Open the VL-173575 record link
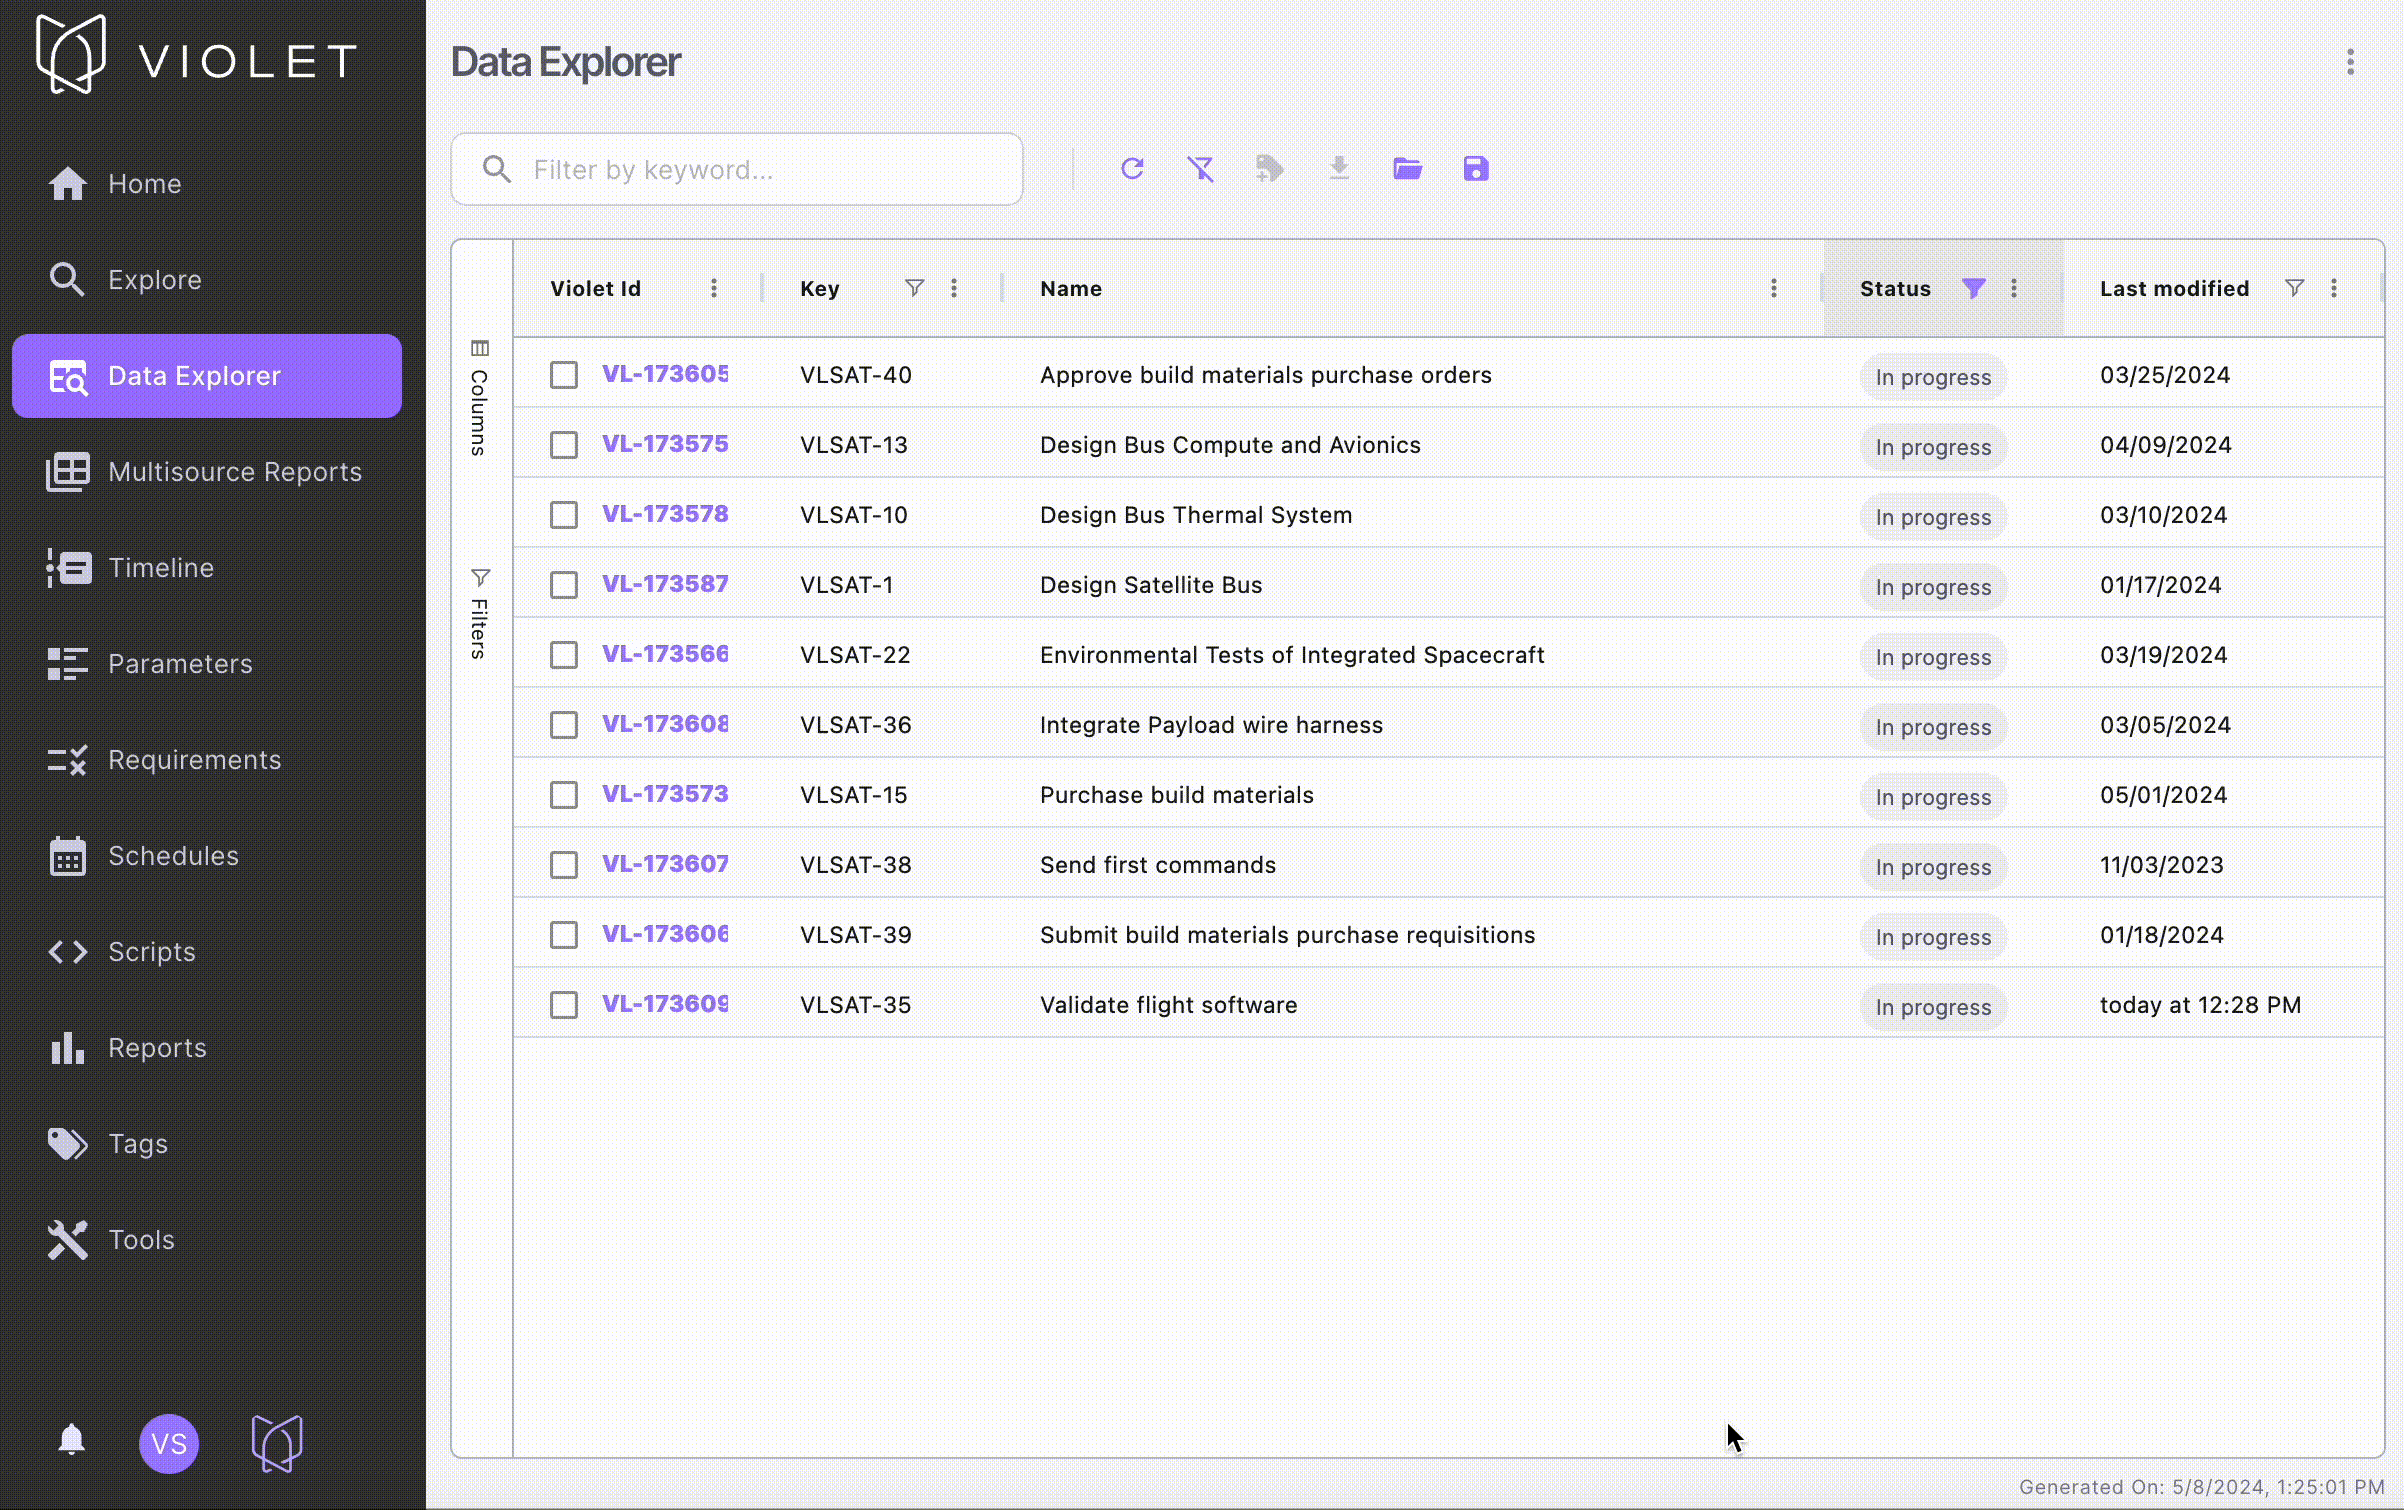This screenshot has width=2404, height=1510. [665, 444]
